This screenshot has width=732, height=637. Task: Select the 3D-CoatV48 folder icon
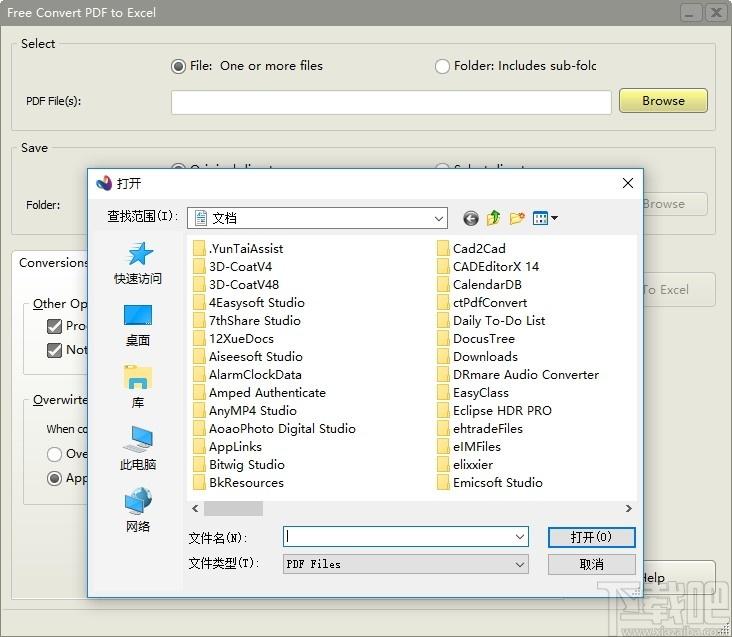[199, 285]
